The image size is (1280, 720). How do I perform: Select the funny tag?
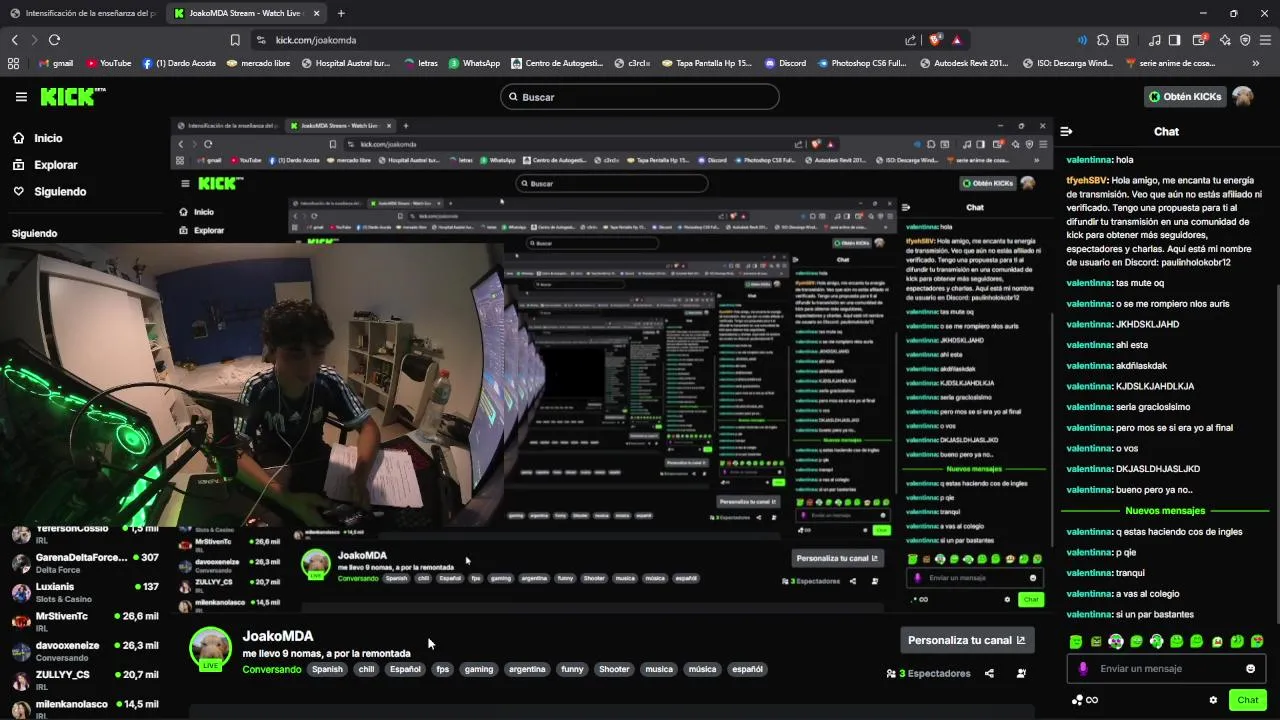click(572, 670)
